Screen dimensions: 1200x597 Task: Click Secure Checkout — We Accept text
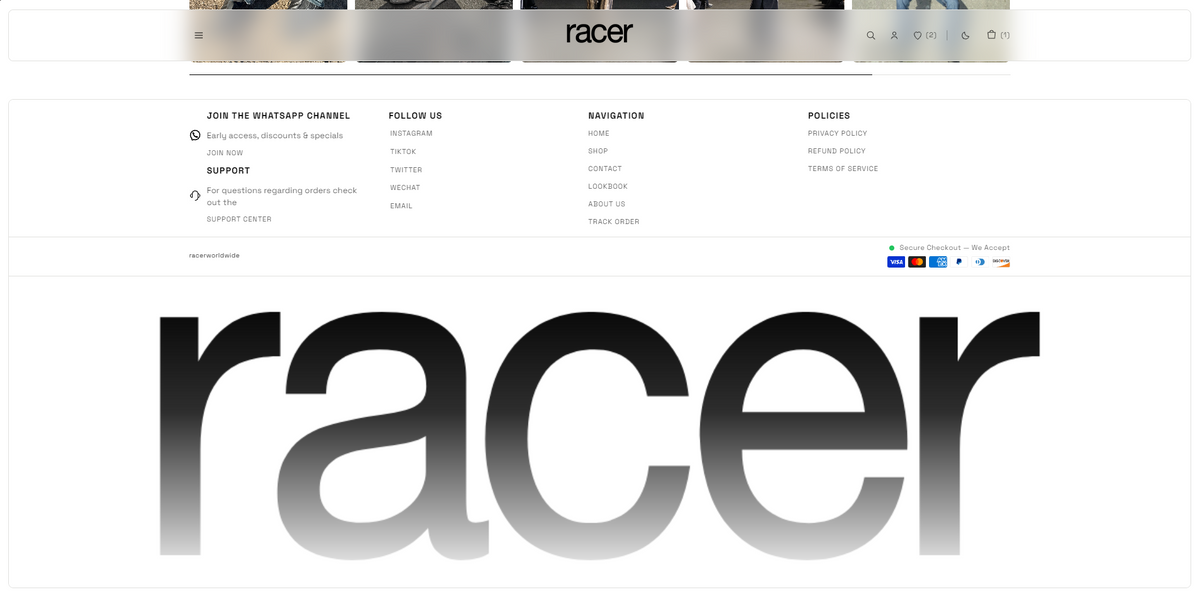[954, 248]
